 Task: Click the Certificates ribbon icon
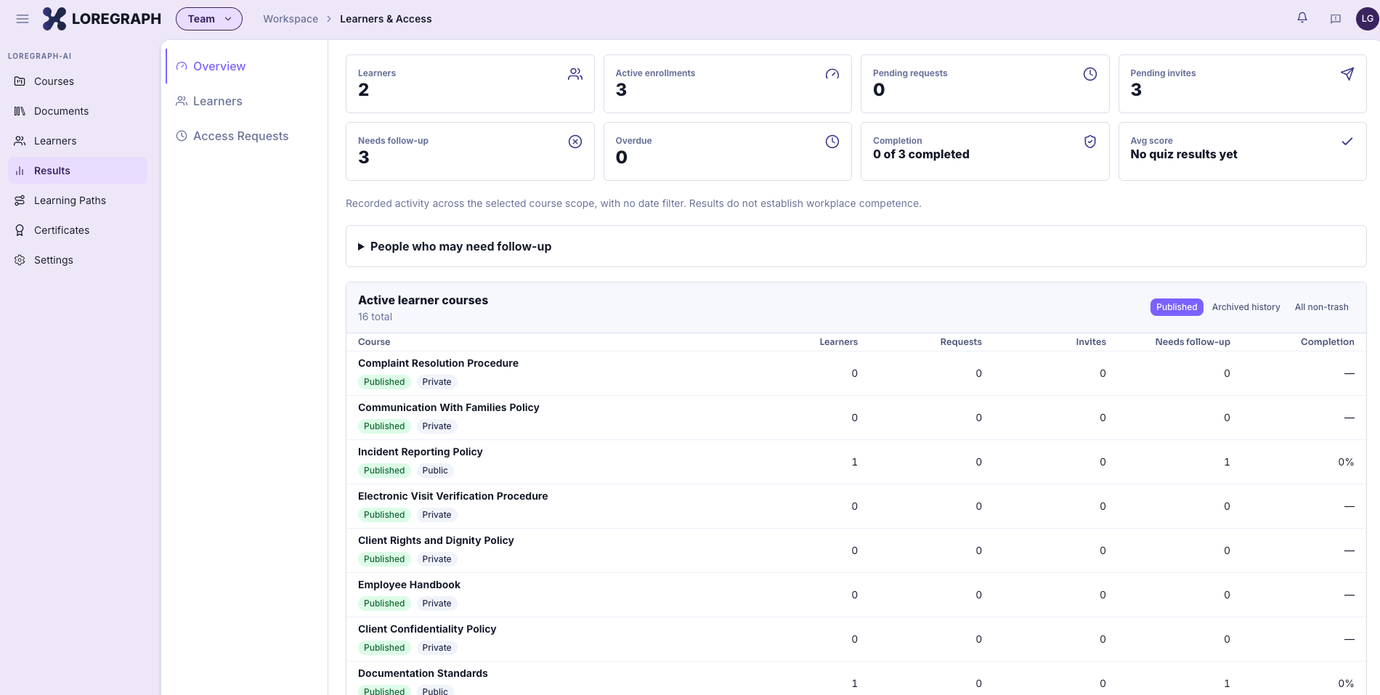20,230
